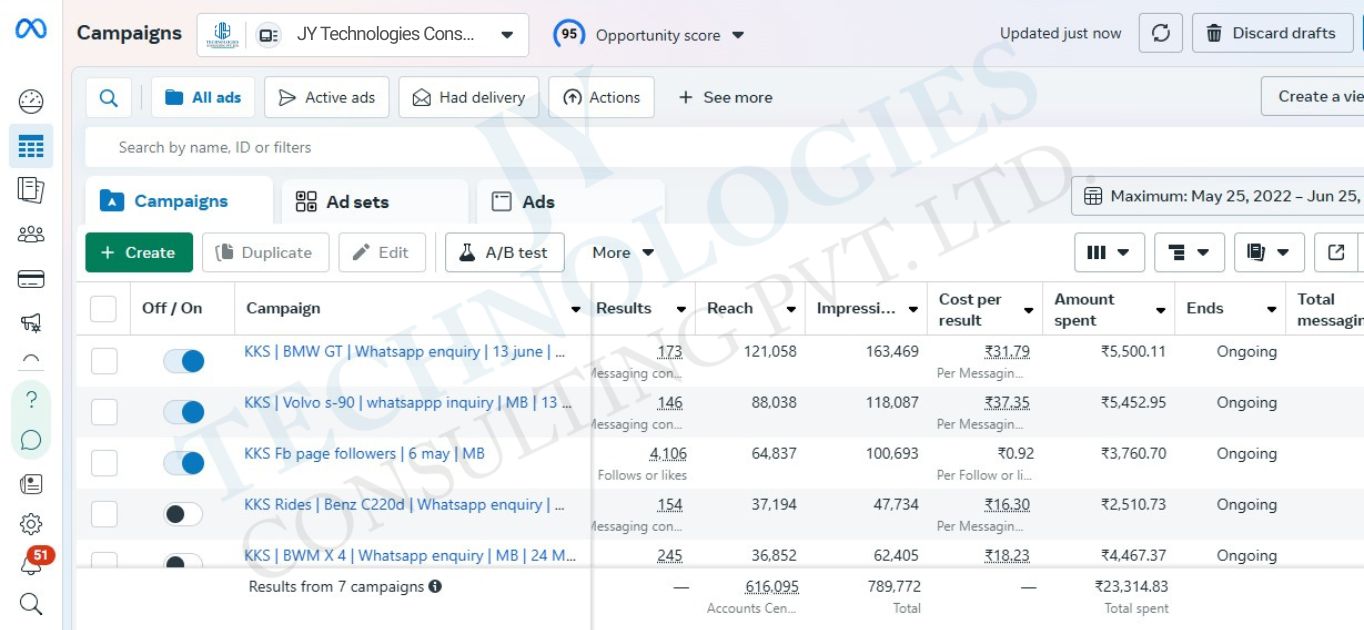Open the Reach column header menu

791,309
